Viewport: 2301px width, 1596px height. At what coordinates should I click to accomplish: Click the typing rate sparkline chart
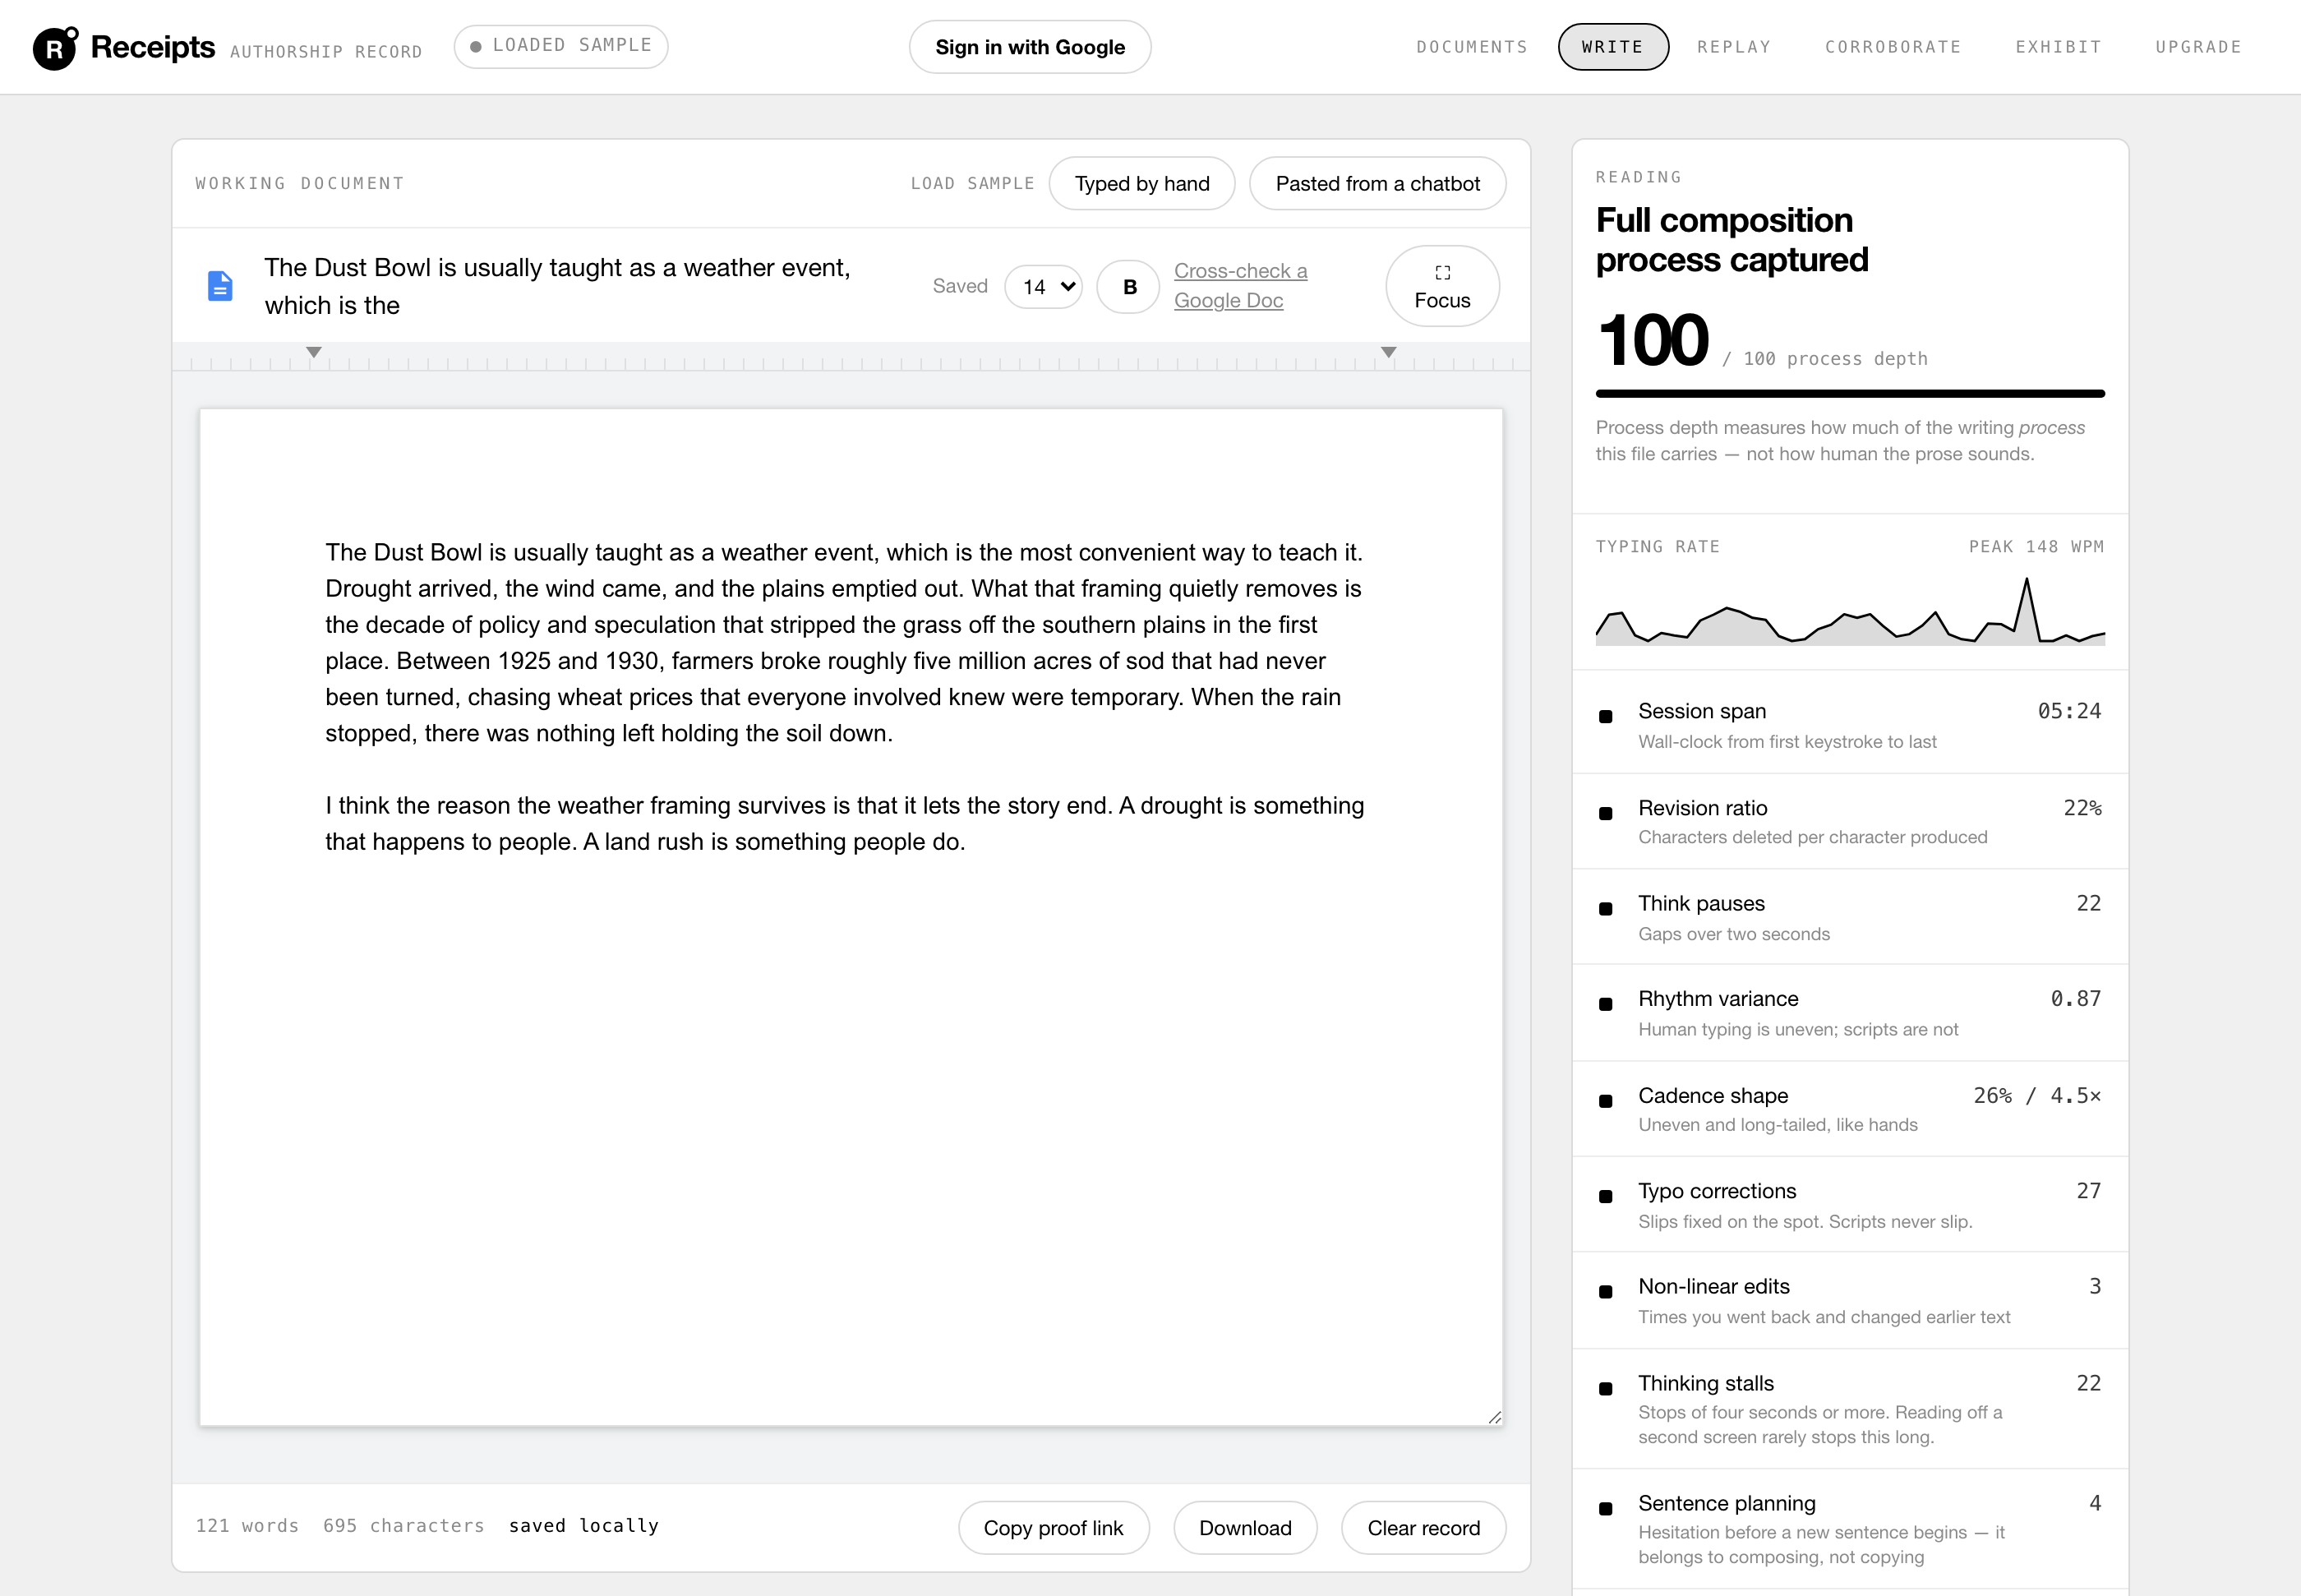1850,611
